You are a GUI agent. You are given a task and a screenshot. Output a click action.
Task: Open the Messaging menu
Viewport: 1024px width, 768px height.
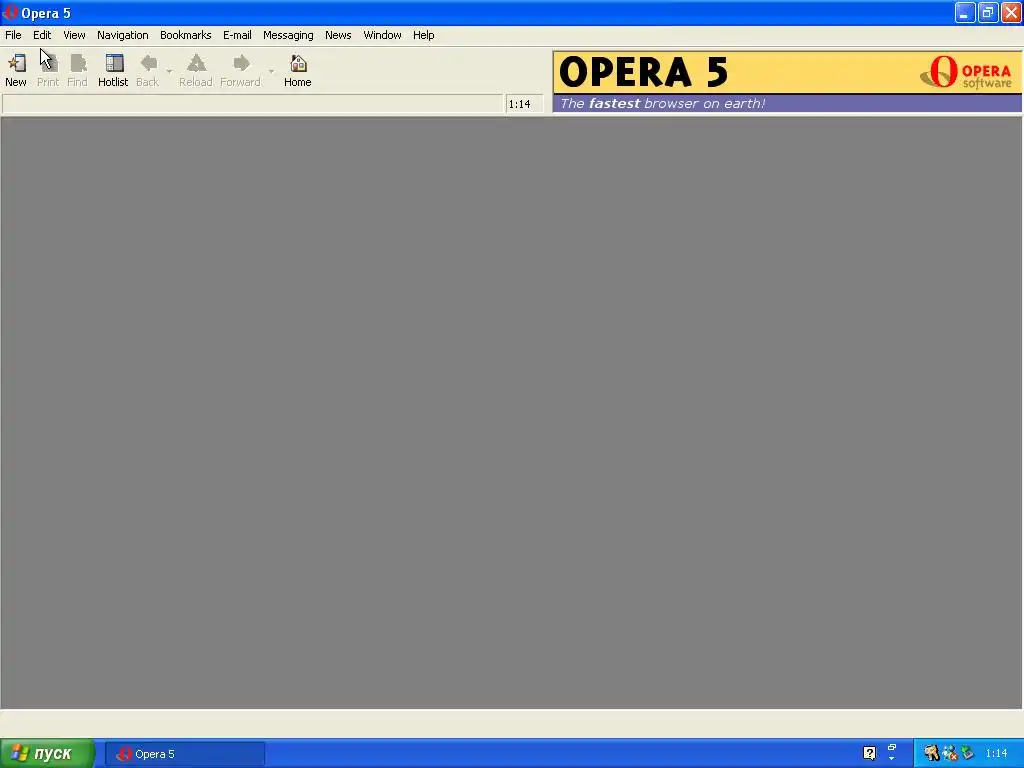pos(288,35)
